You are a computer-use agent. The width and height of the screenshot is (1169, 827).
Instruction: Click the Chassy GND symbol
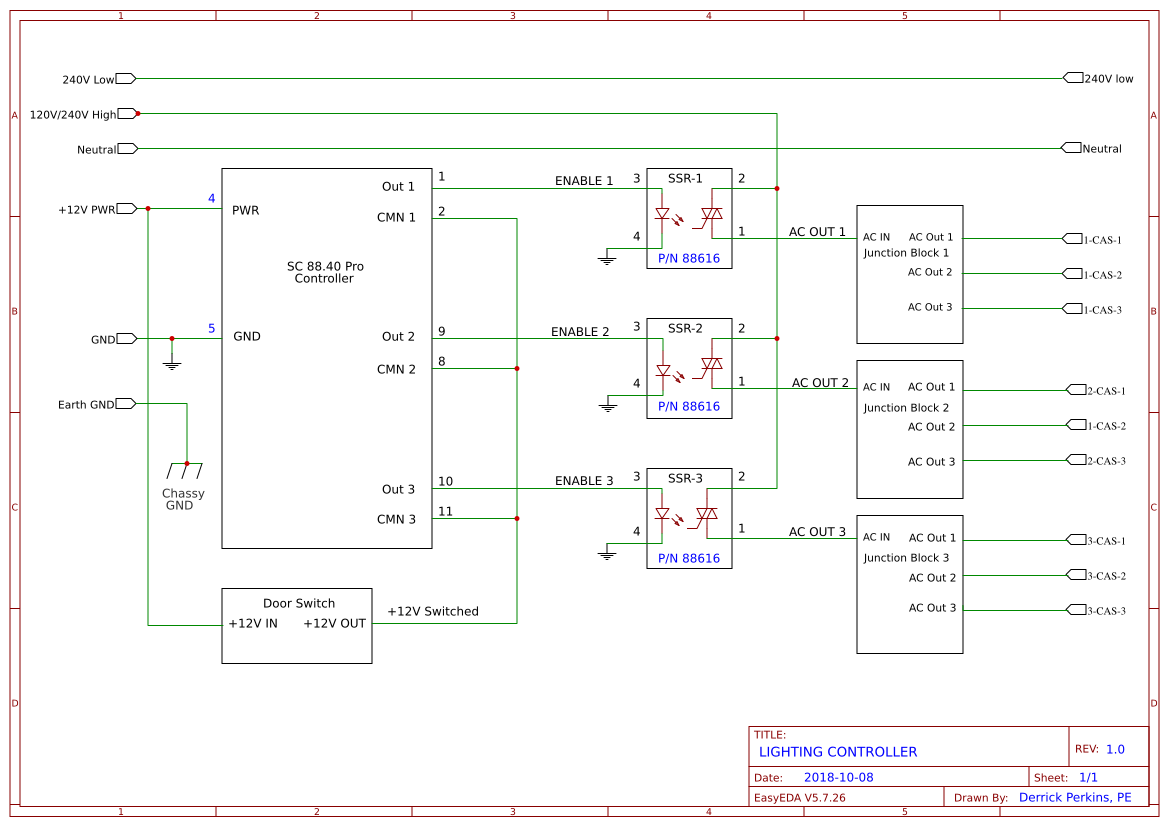click(184, 471)
